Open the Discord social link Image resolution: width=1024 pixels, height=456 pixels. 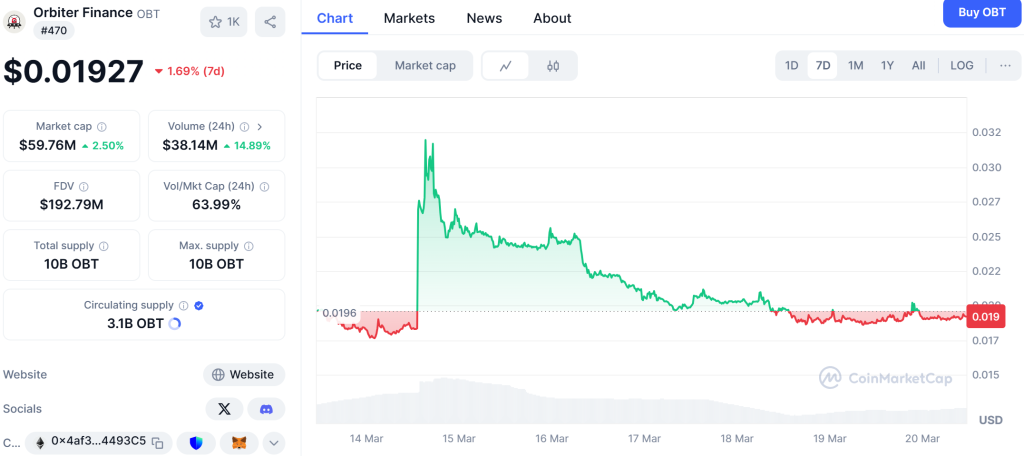pos(266,409)
